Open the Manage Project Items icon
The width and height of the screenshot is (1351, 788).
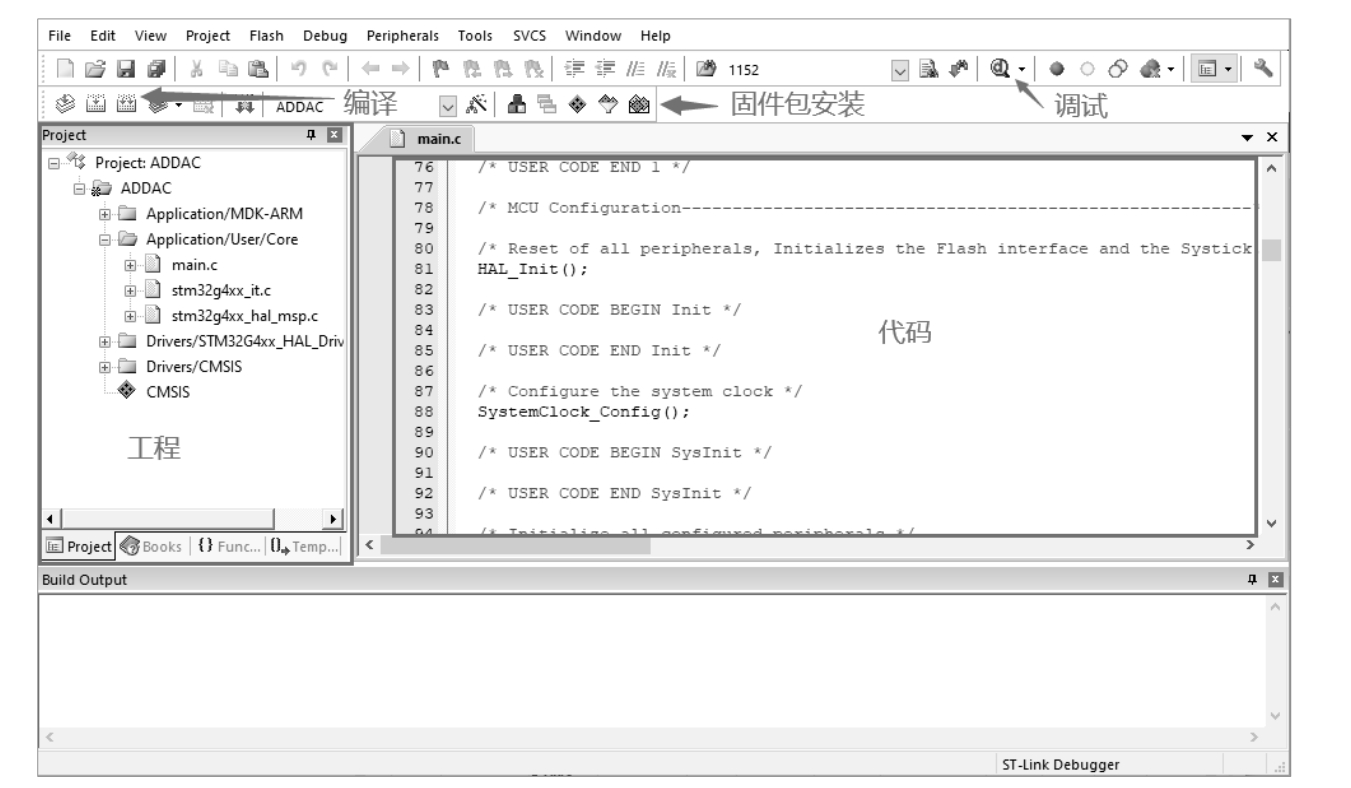pyautogui.click(x=516, y=104)
